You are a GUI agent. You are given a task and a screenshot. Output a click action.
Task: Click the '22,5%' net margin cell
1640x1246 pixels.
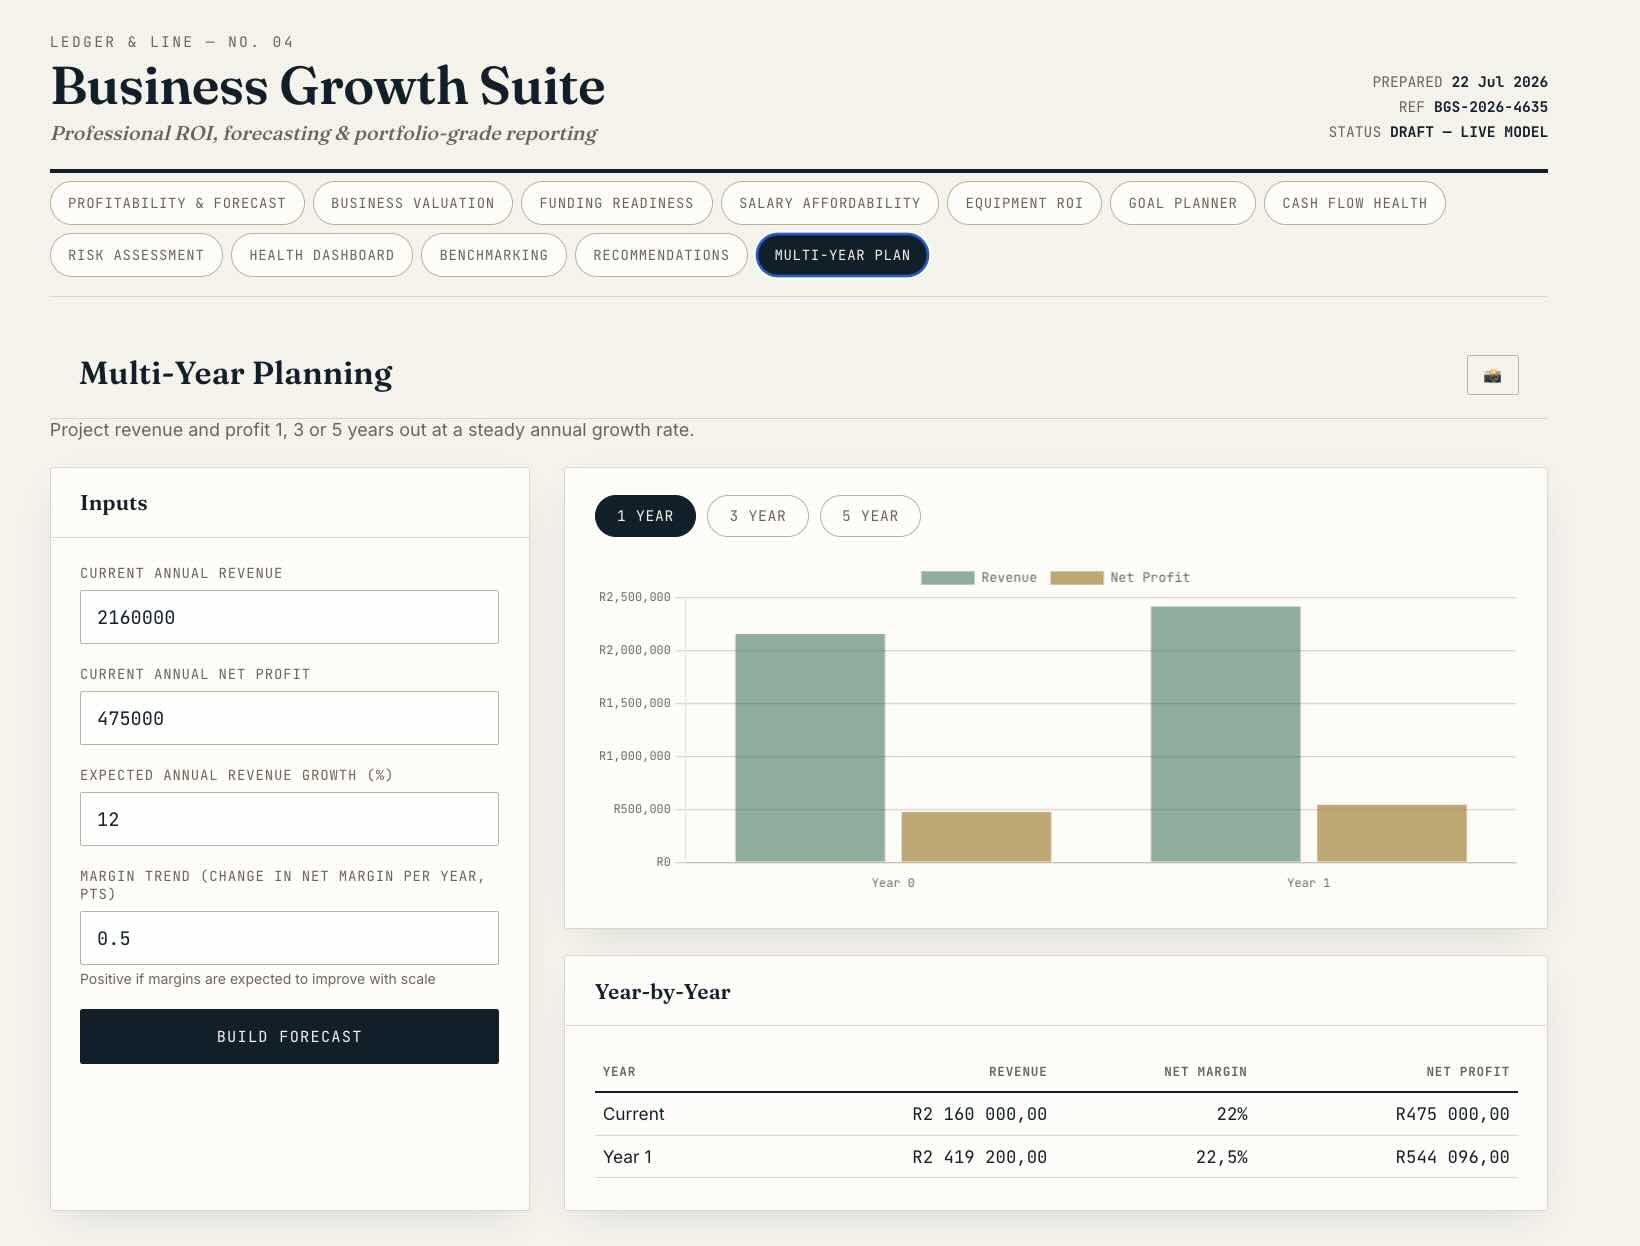pos(1222,1157)
